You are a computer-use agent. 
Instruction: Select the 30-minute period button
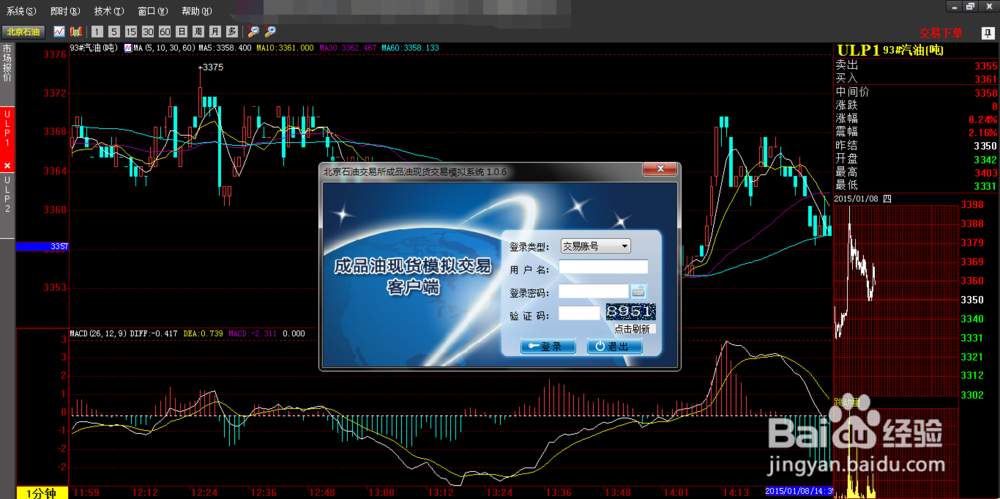[x=148, y=31]
